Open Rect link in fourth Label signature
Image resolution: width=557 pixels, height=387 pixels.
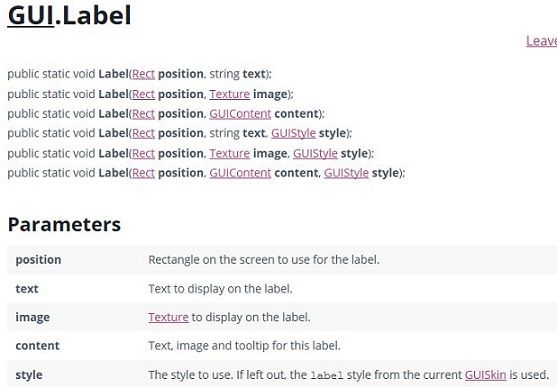[x=144, y=133]
